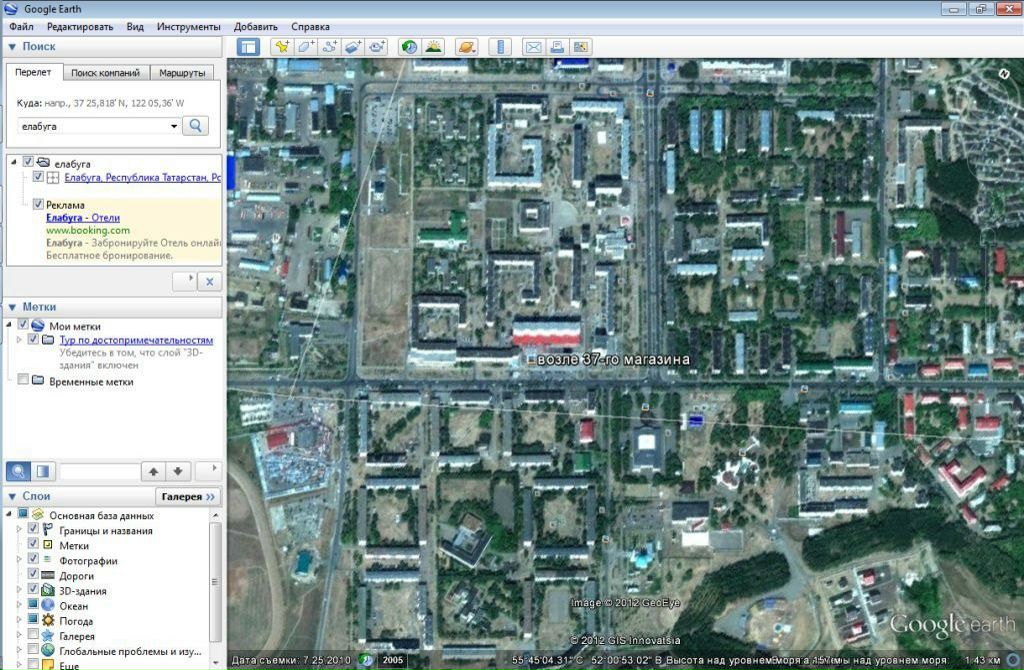The height and width of the screenshot is (670, 1024).
Task: Open the Тур по достопримечательностям link
Action: click(x=136, y=340)
